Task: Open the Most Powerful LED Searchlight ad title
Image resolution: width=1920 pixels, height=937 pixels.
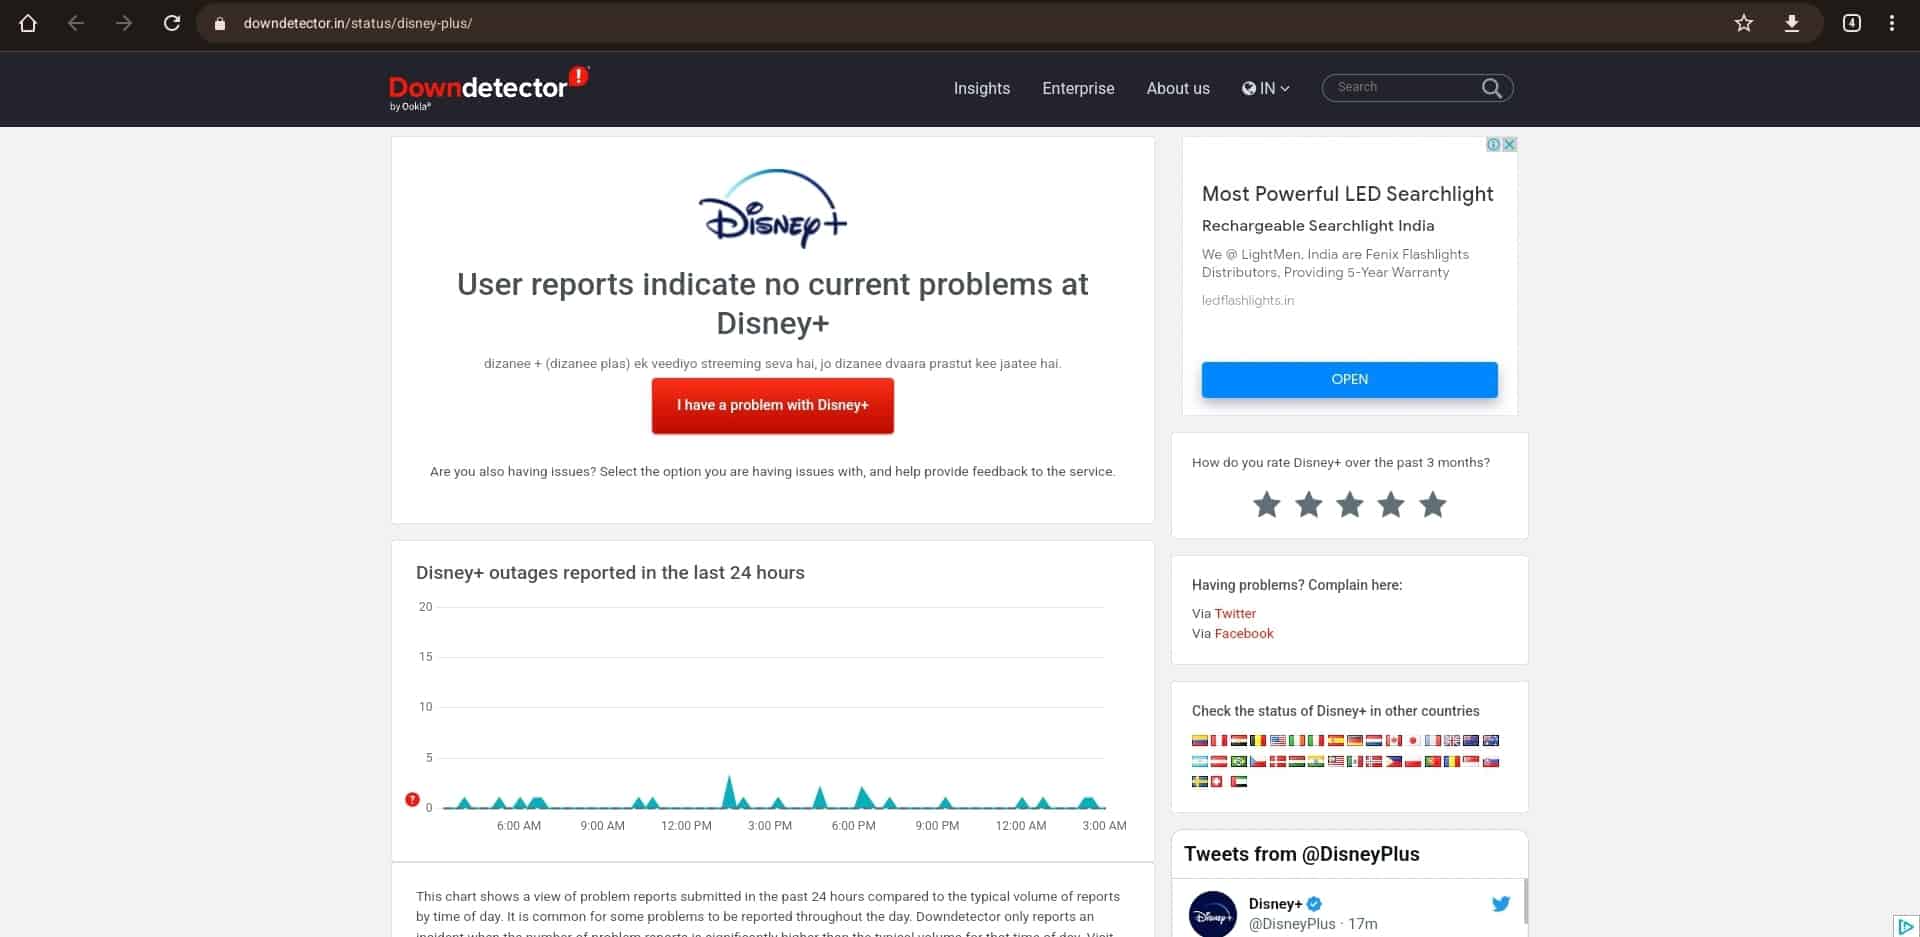Action: [x=1347, y=194]
